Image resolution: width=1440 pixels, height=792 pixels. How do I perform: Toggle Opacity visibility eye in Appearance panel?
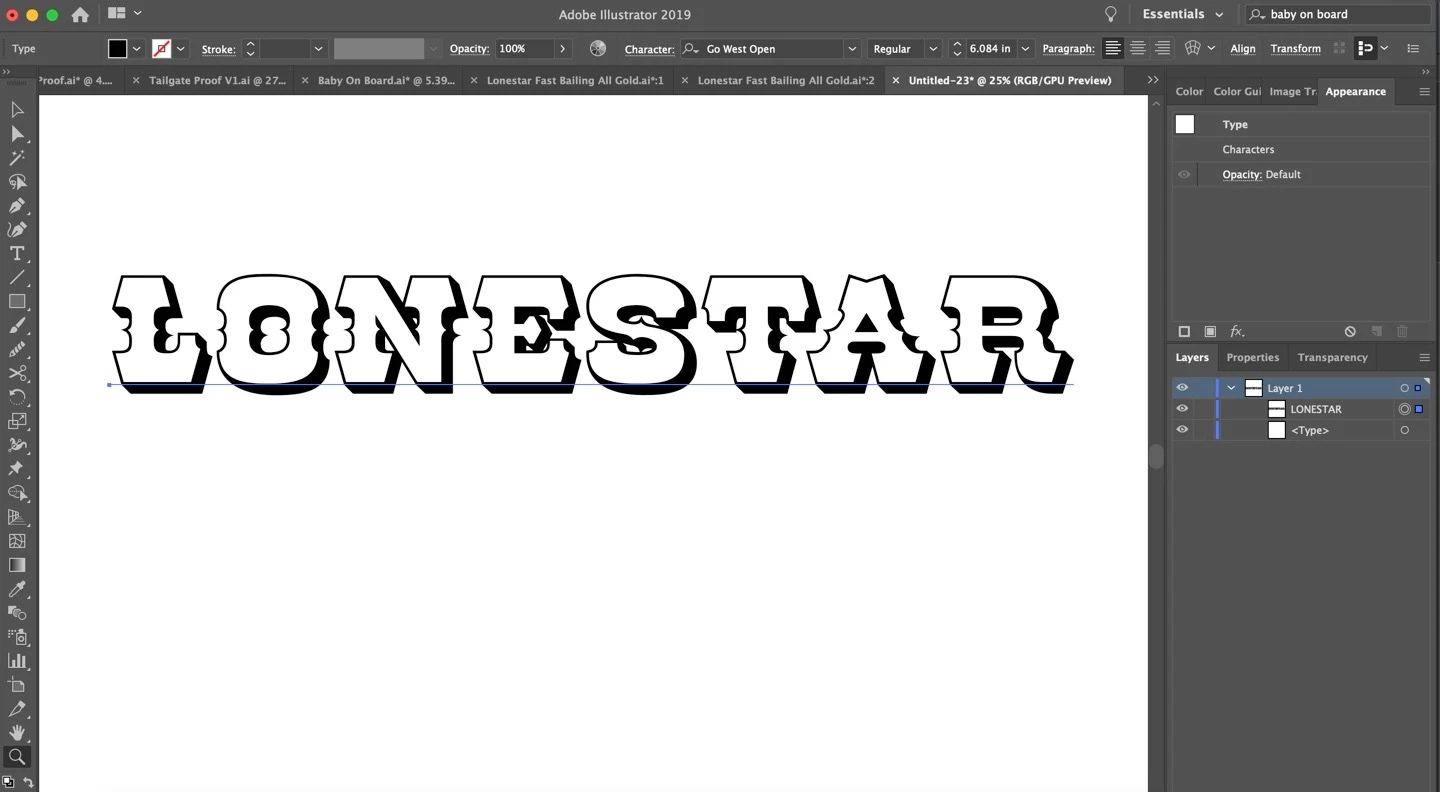pos(1184,174)
